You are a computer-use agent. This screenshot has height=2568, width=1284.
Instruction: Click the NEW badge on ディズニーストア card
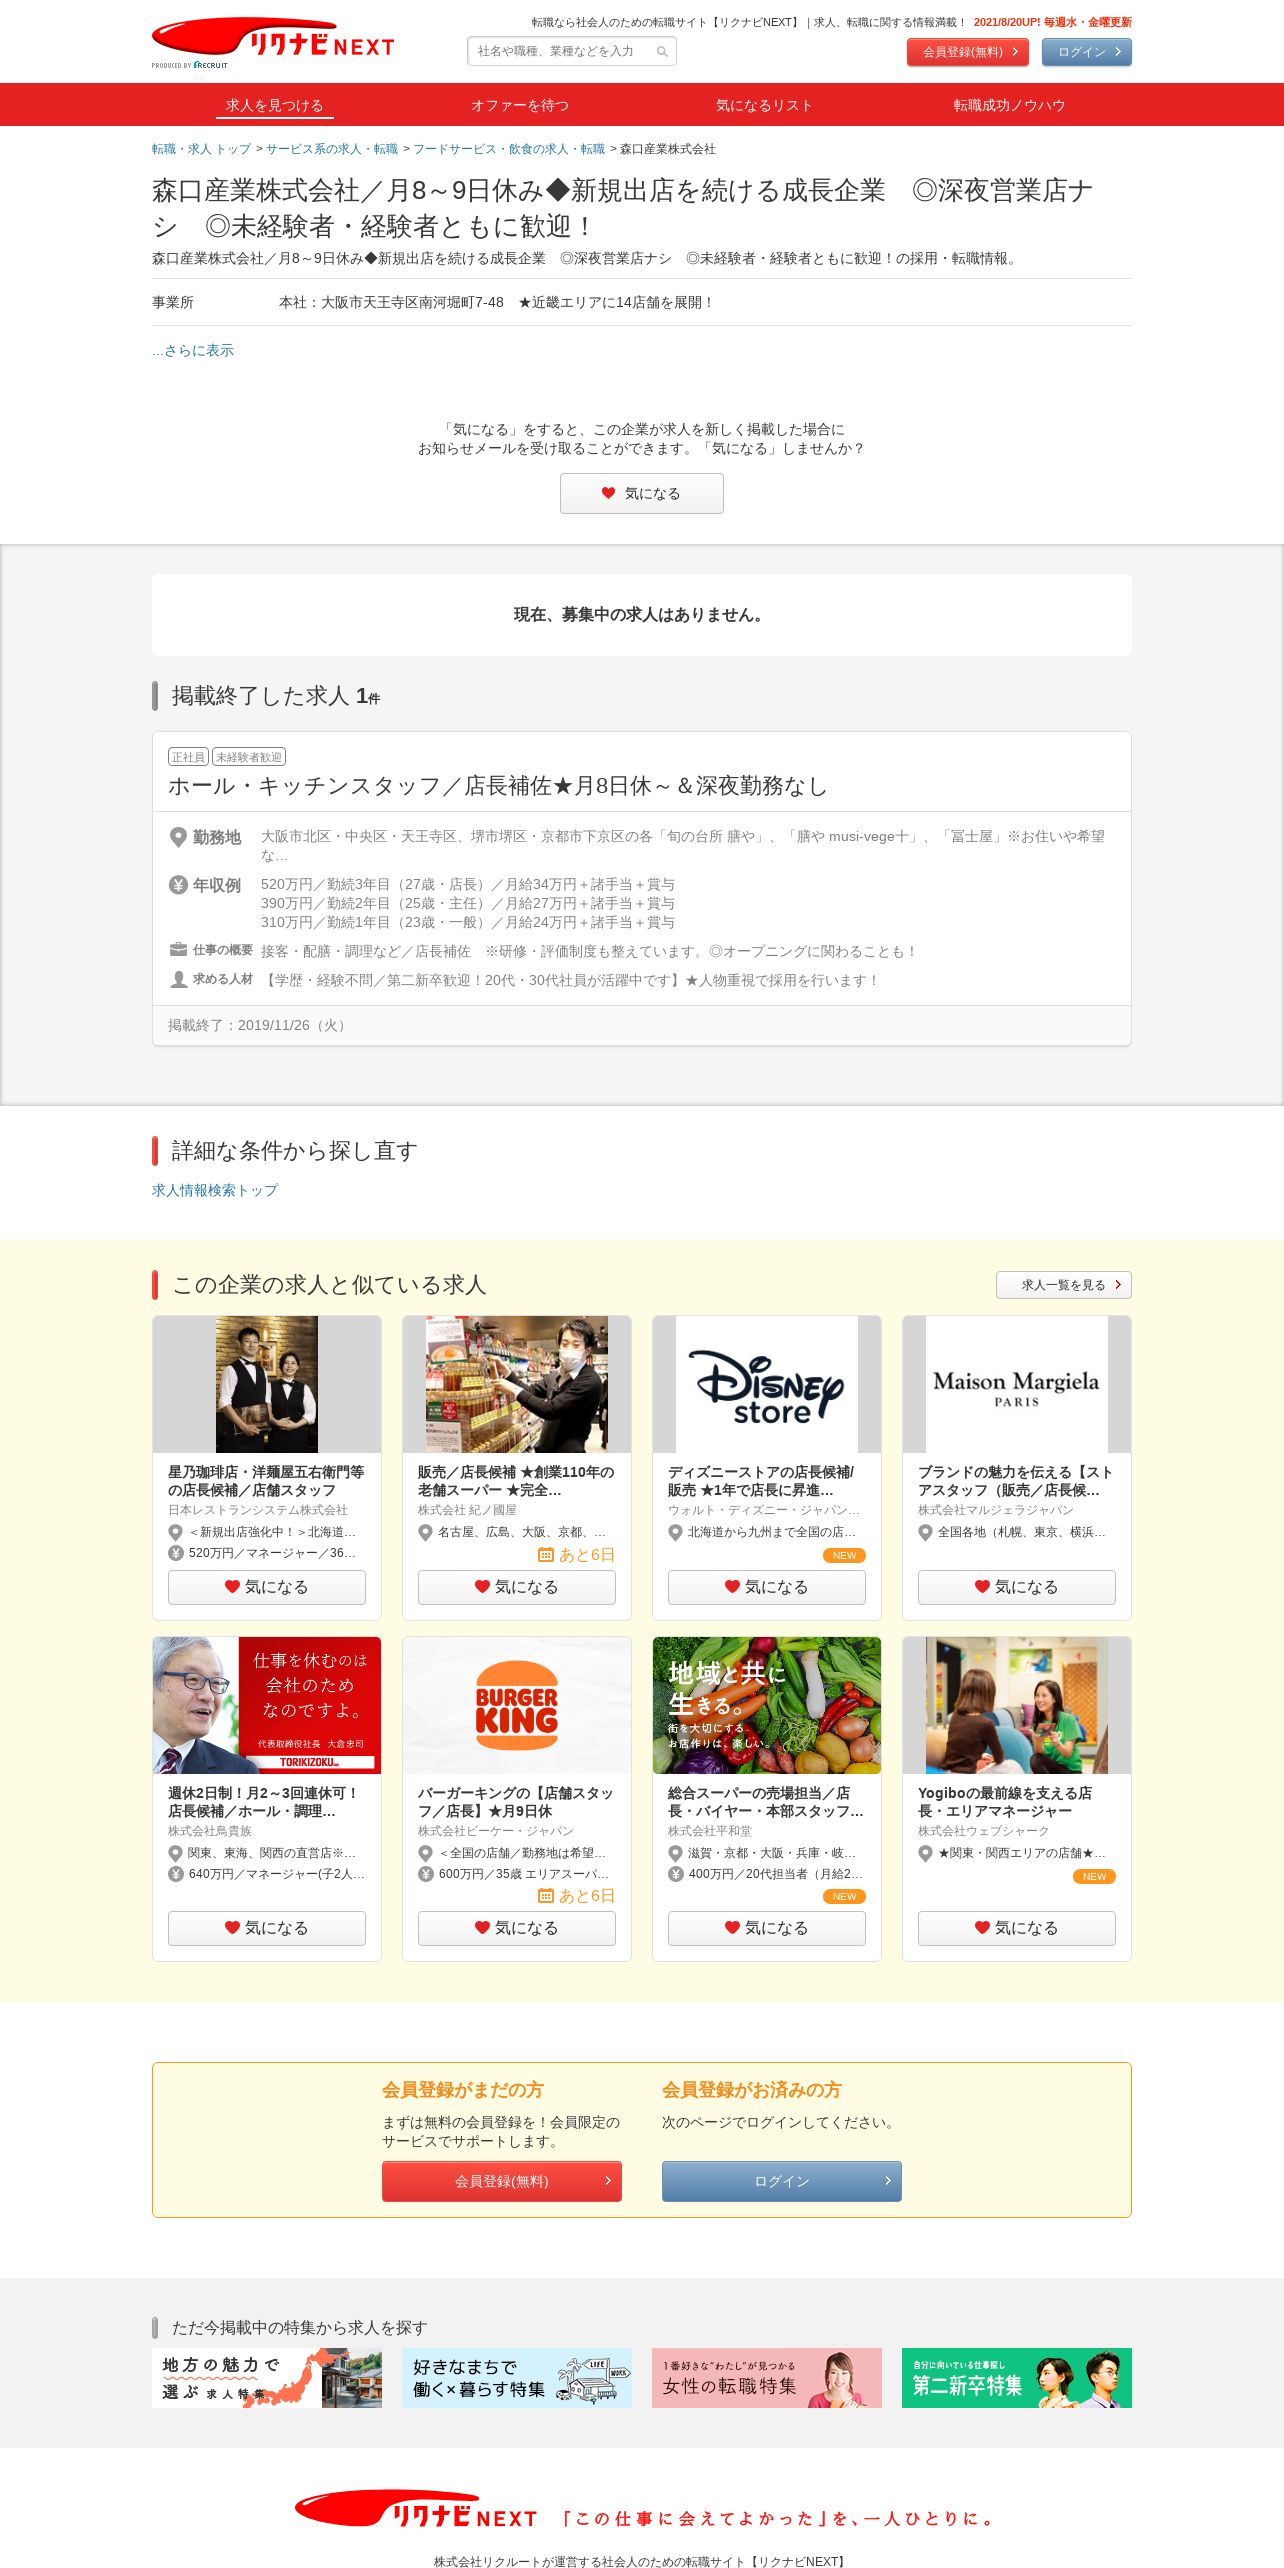point(844,1556)
